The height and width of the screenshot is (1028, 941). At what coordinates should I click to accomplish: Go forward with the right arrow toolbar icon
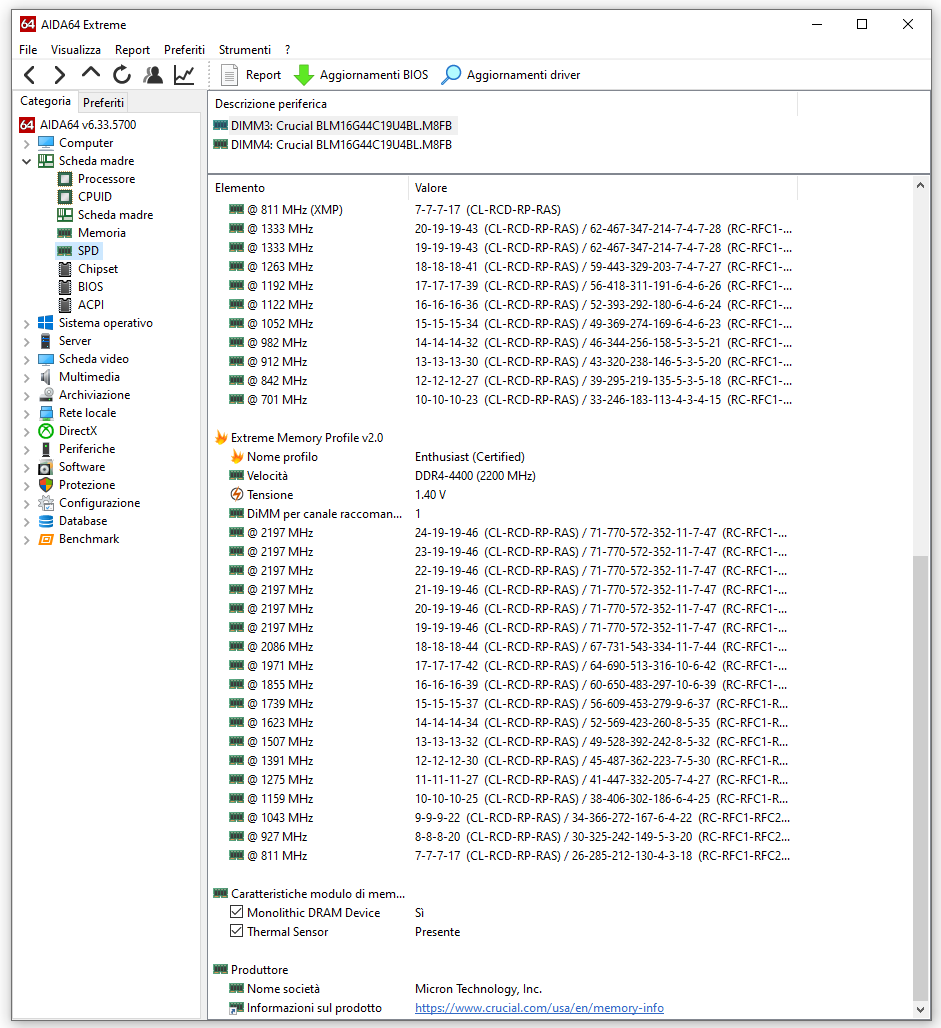coord(60,75)
